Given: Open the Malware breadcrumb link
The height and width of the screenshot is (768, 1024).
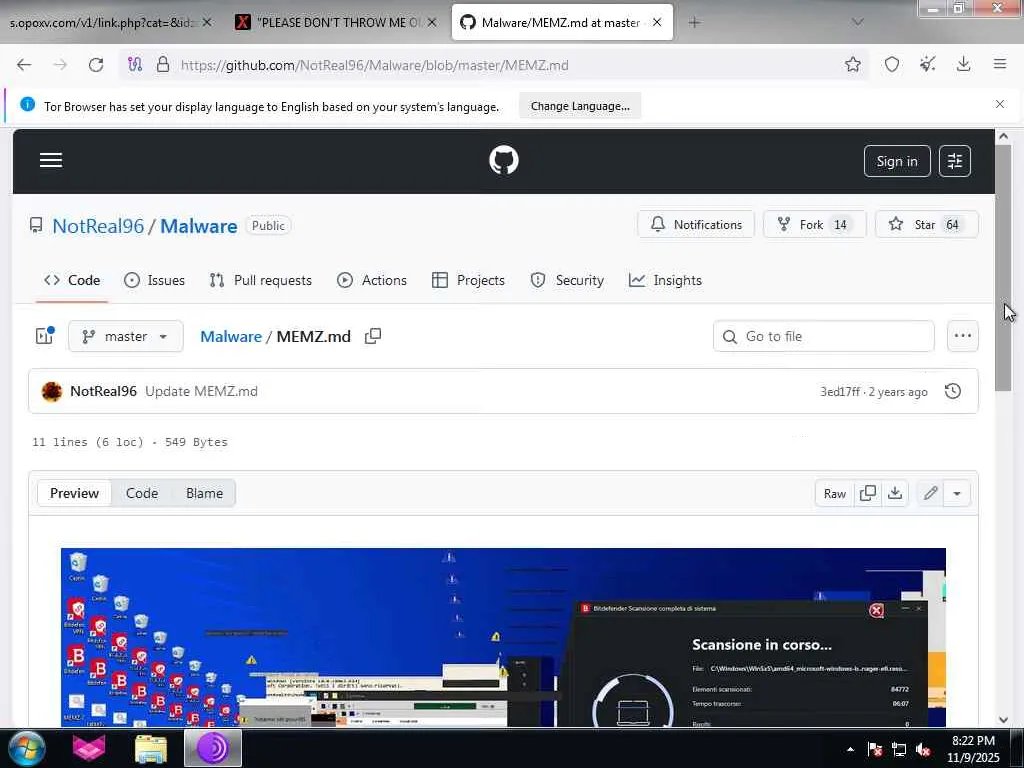Looking at the screenshot, I should tap(231, 336).
